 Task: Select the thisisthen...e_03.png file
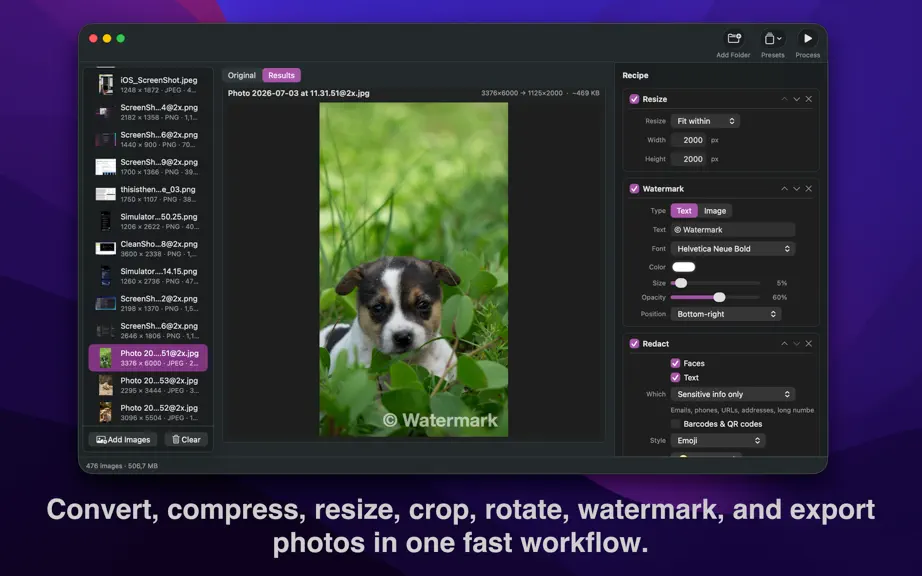click(148, 194)
